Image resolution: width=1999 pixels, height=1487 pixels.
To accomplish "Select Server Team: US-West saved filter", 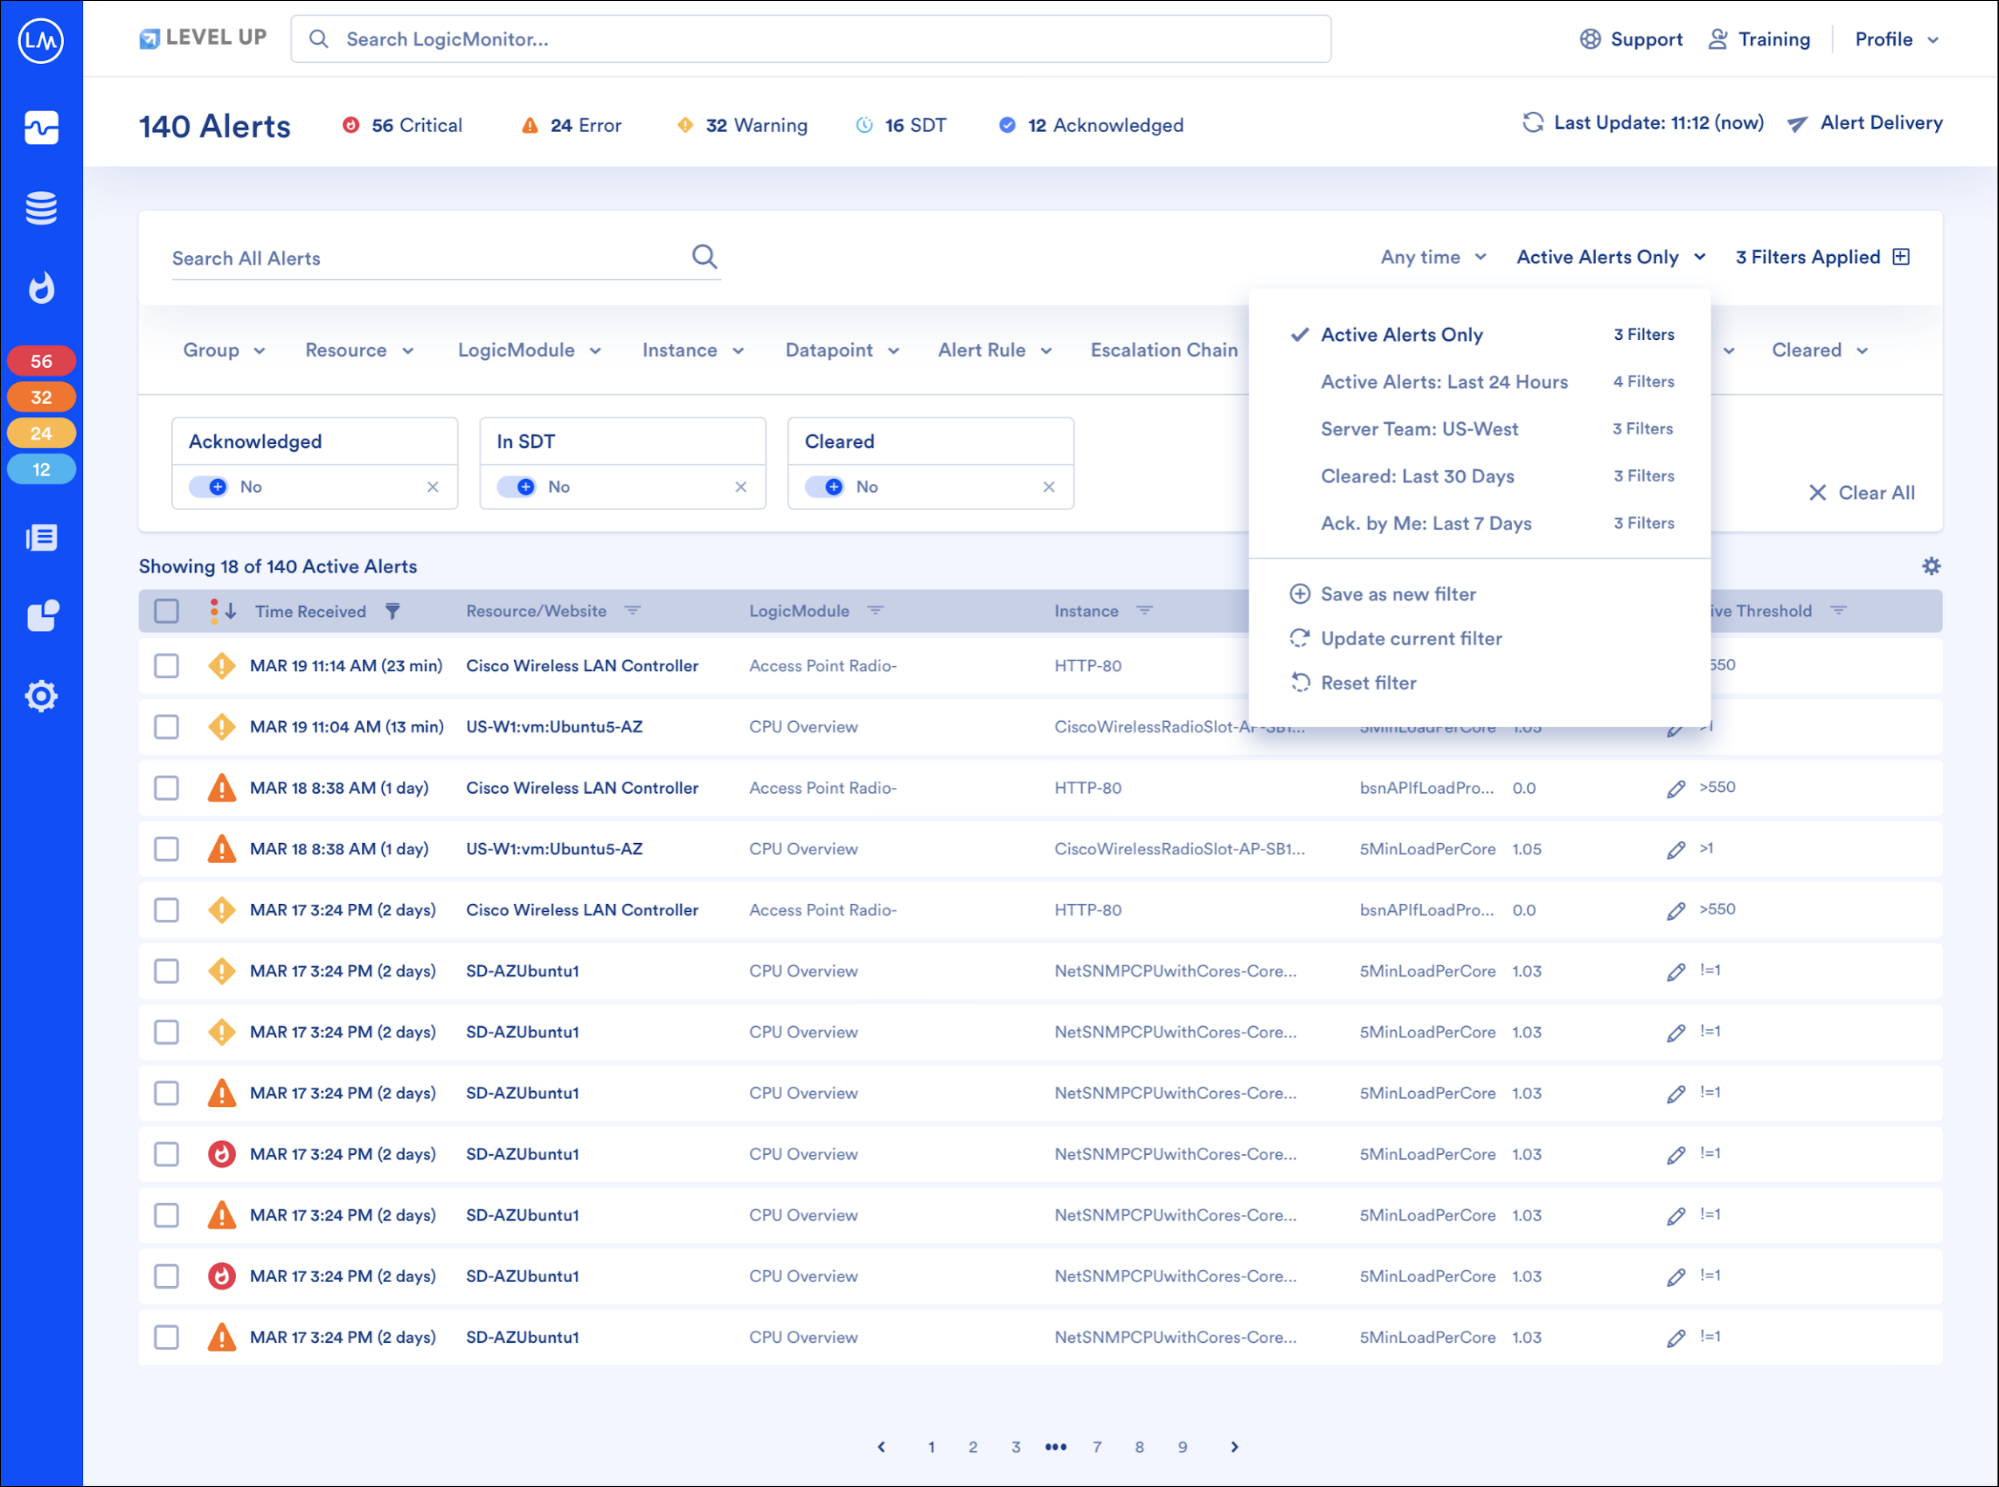I will 1419,429.
